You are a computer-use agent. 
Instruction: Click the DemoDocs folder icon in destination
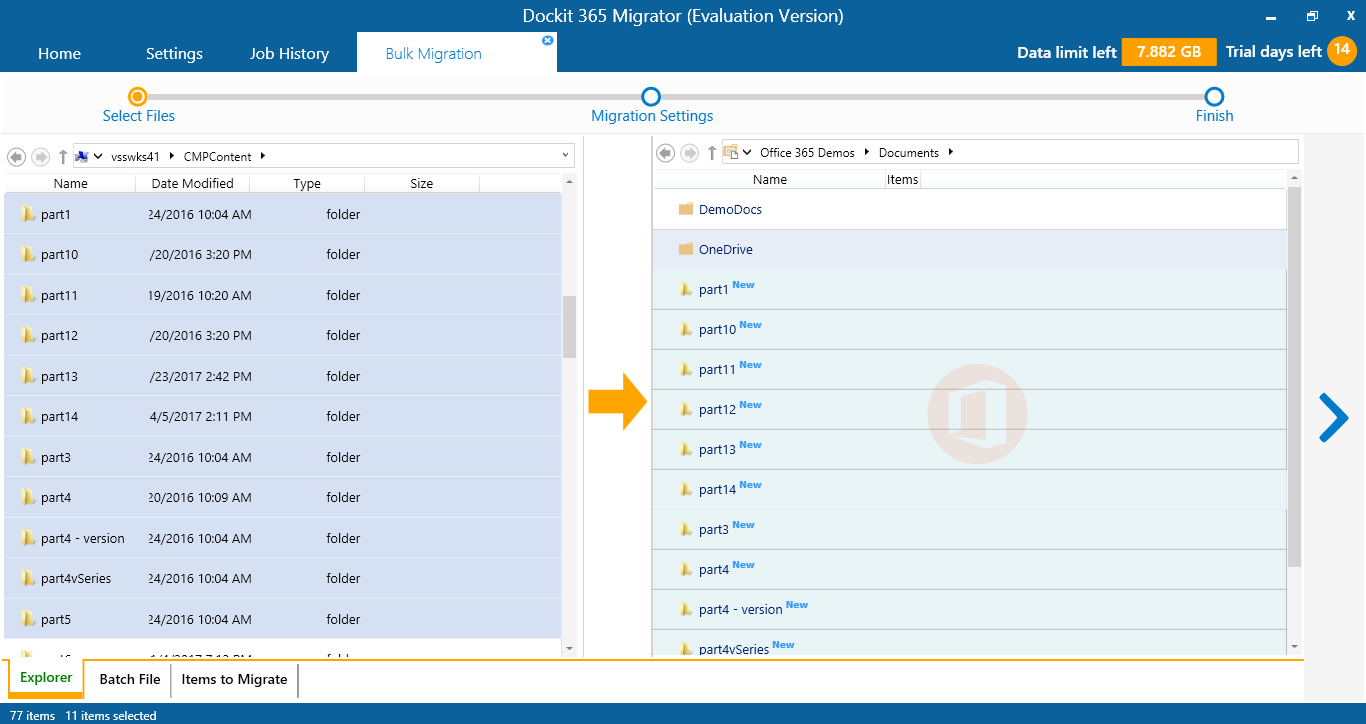686,209
